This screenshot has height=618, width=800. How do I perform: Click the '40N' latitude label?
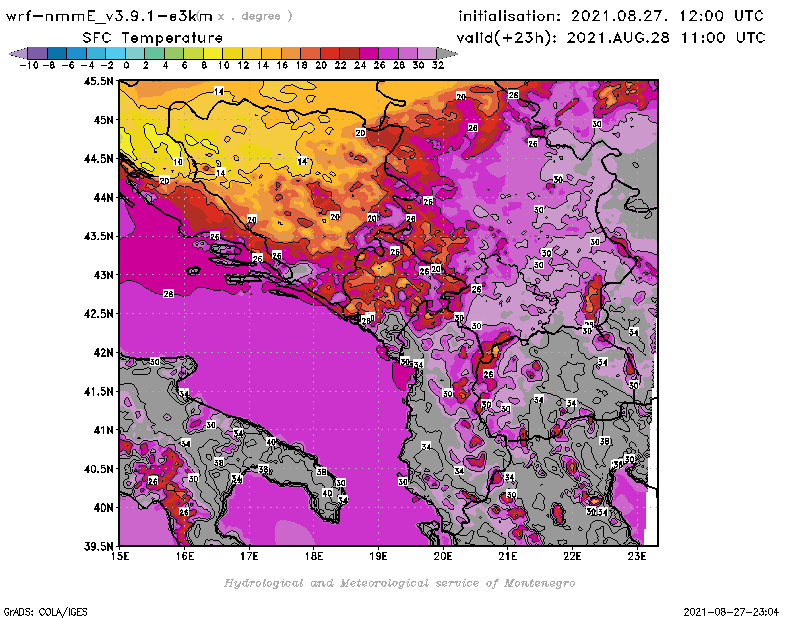[x=103, y=507]
